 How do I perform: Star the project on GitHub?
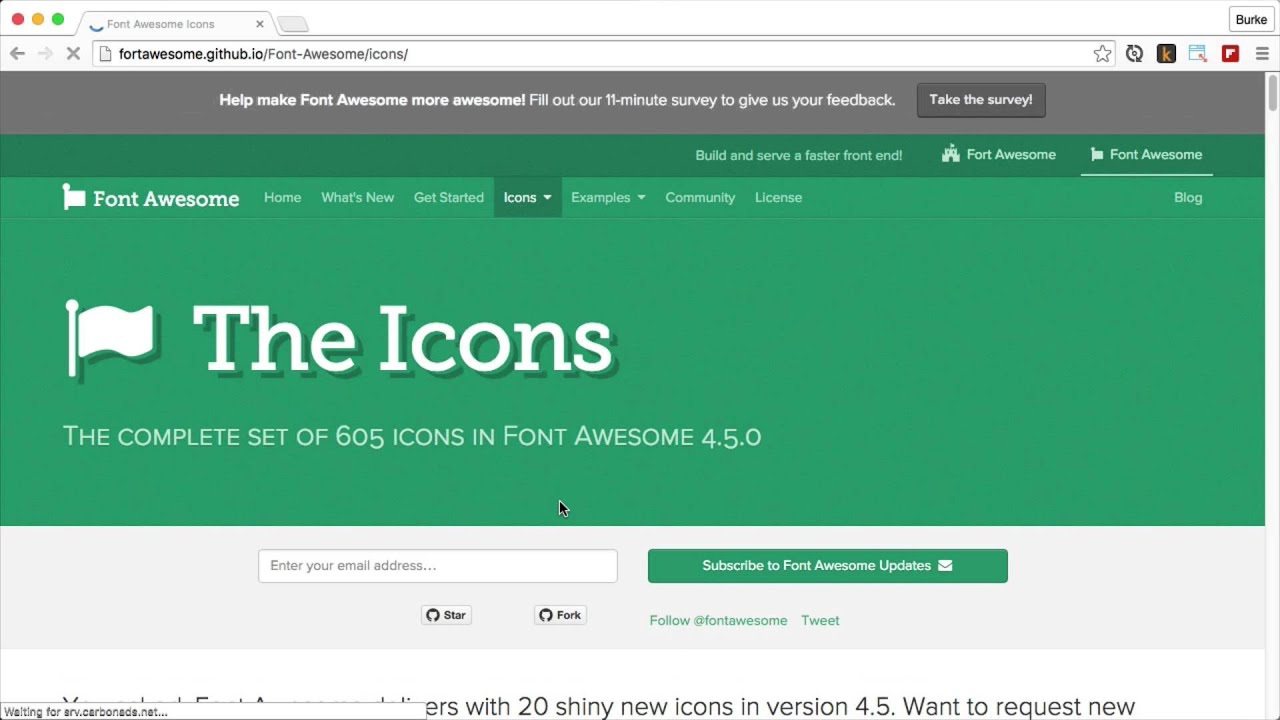[x=446, y=615]
